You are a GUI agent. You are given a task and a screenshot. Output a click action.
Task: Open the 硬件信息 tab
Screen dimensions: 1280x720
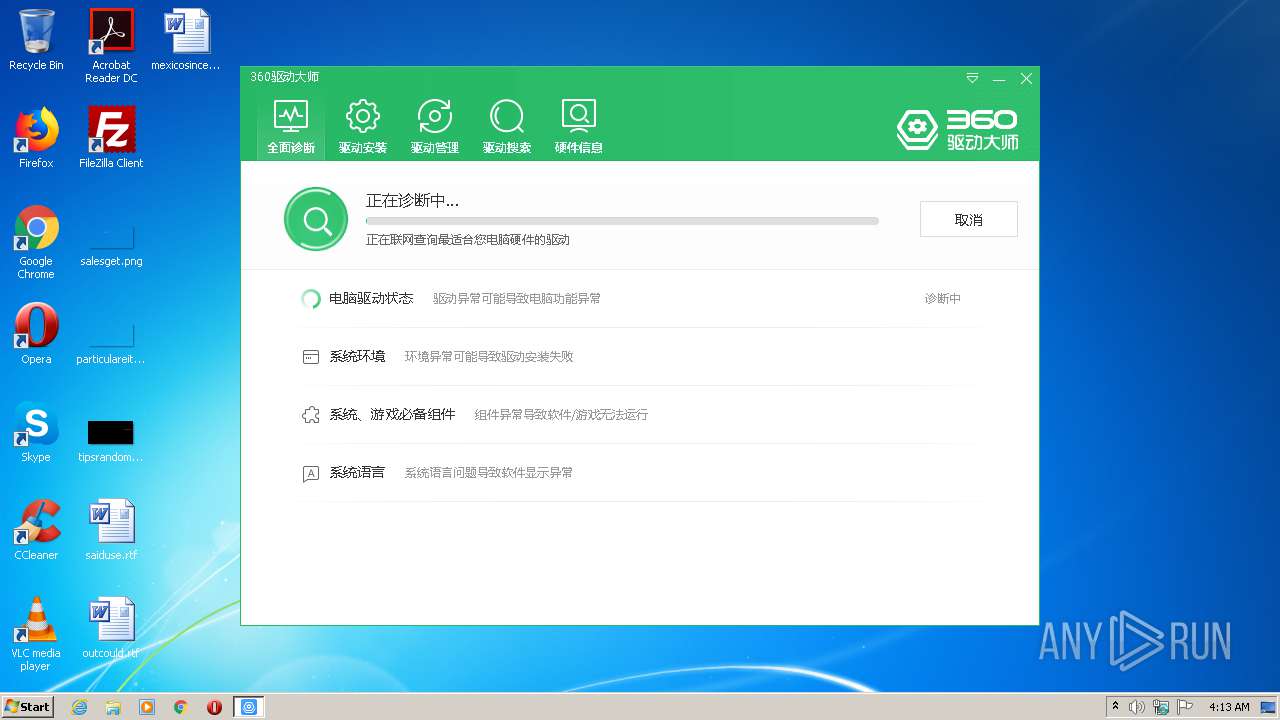tap(579, 127)
